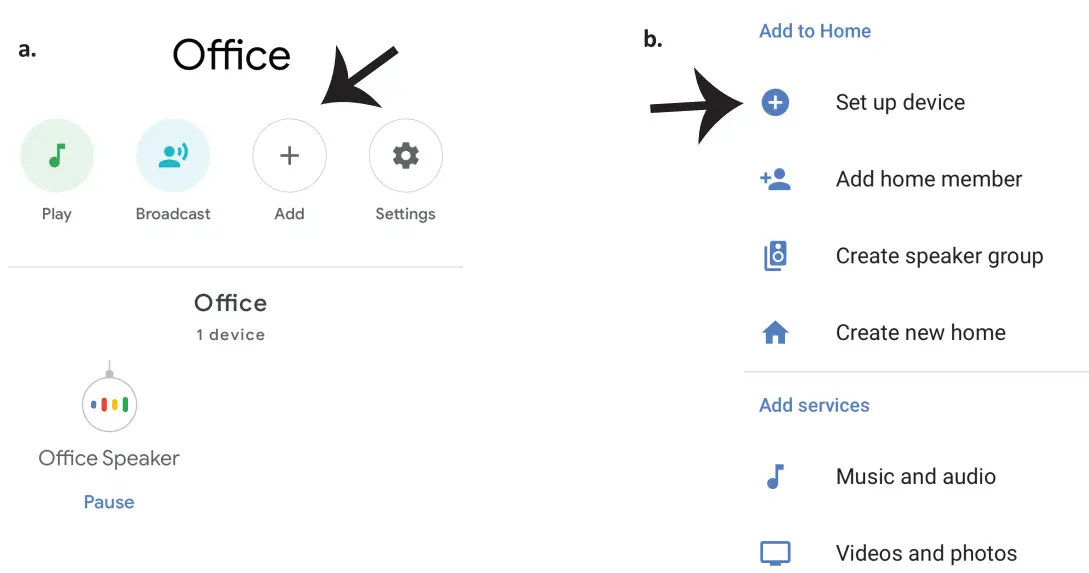Open Music and audio services

(915, 477)
